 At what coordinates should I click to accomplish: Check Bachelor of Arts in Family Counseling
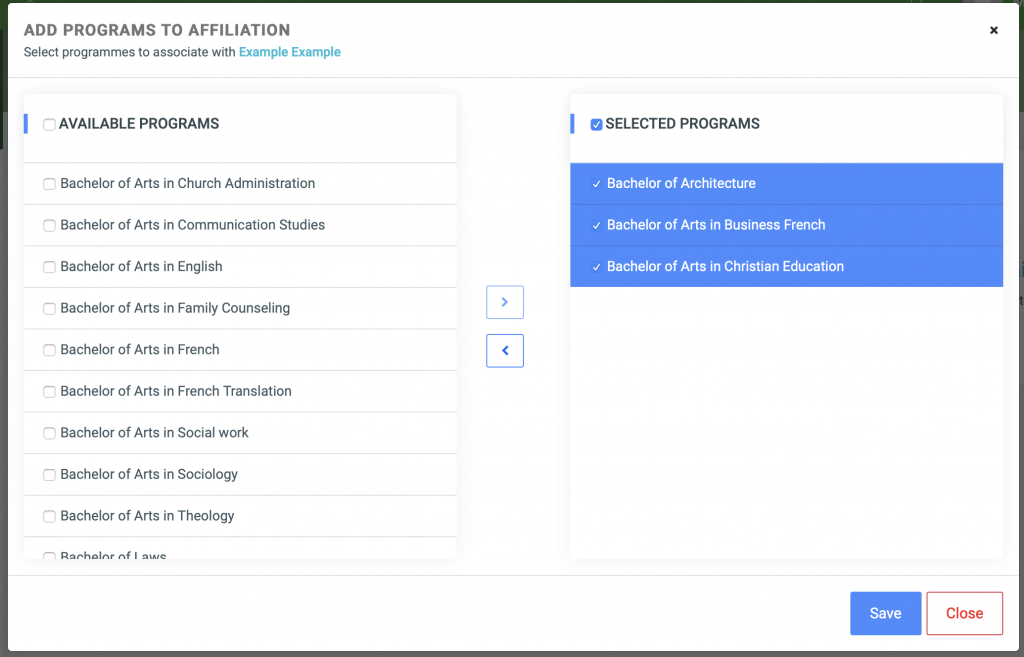(49, 308)
